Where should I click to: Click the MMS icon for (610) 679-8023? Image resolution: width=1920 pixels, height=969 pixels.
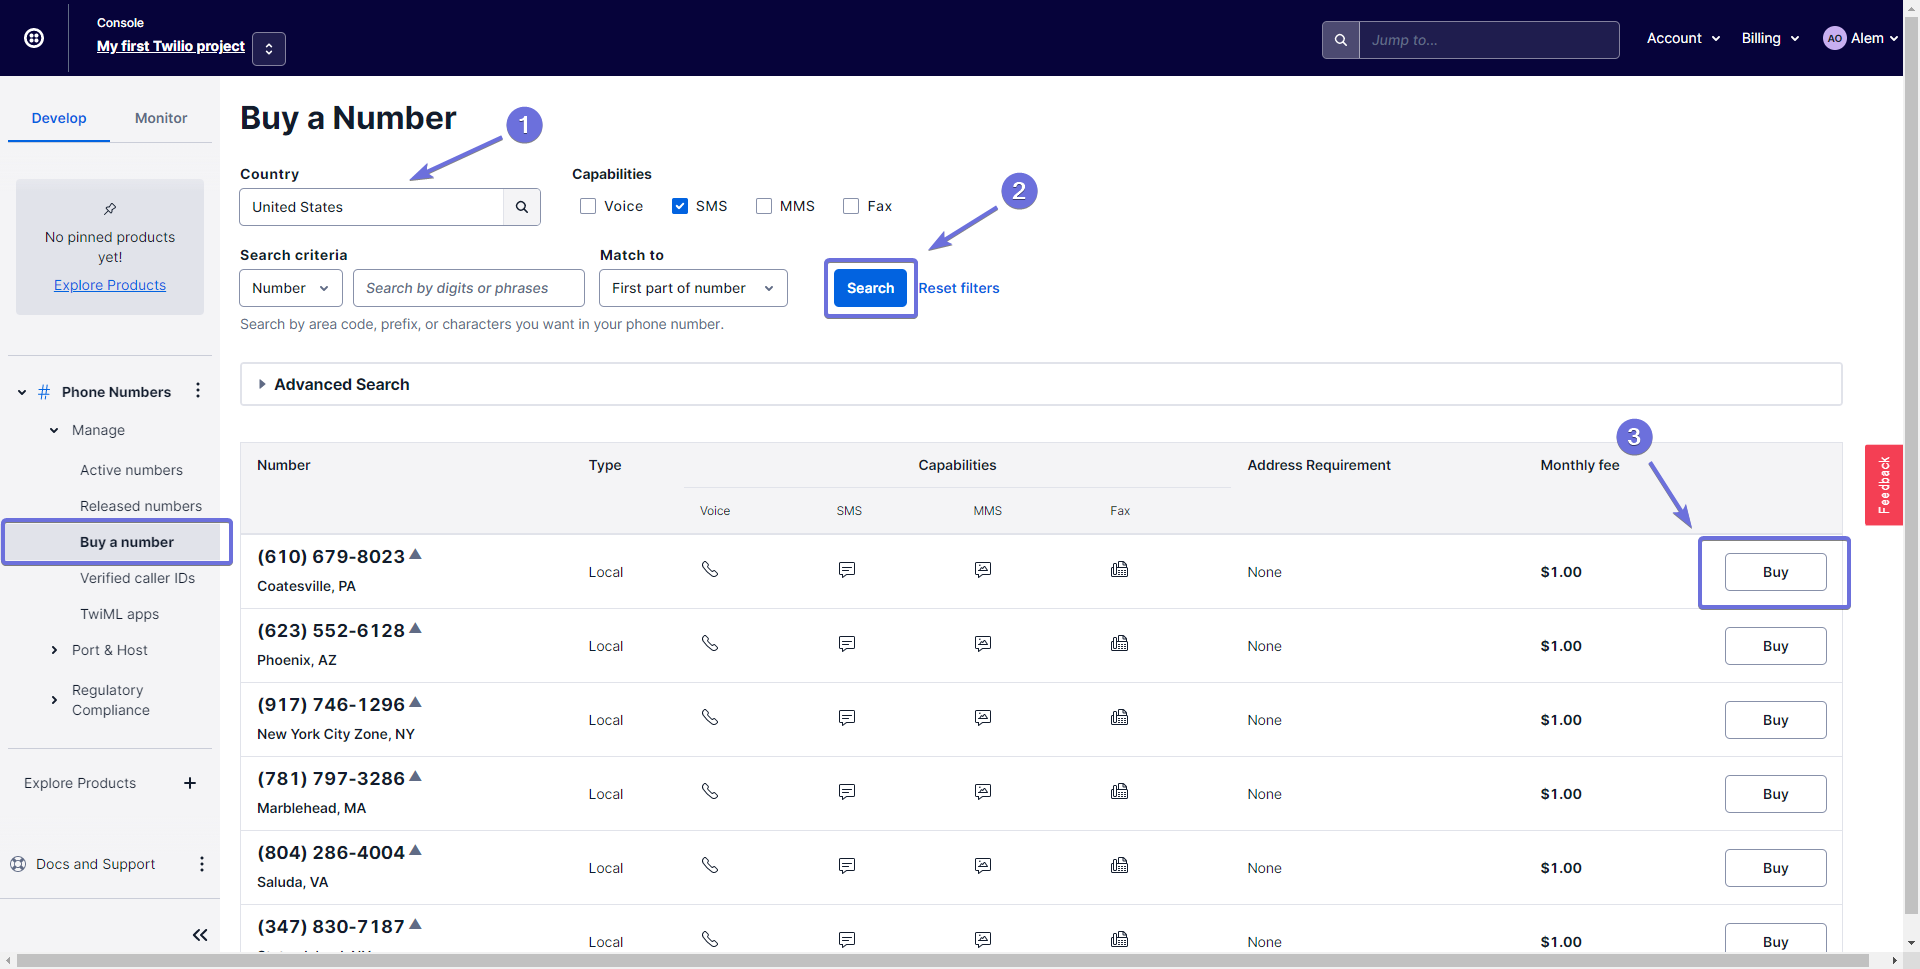[983, 570]
